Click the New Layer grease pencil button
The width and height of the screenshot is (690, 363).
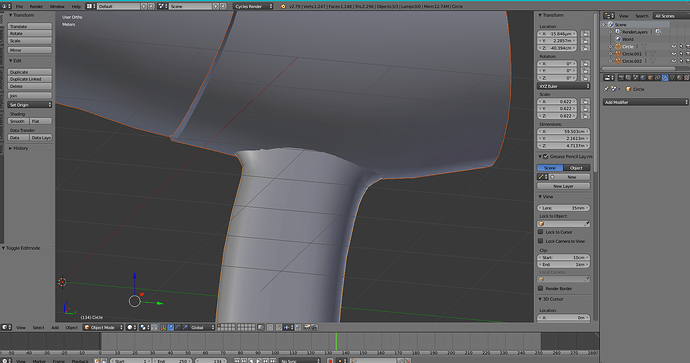[x=563, y=186]
